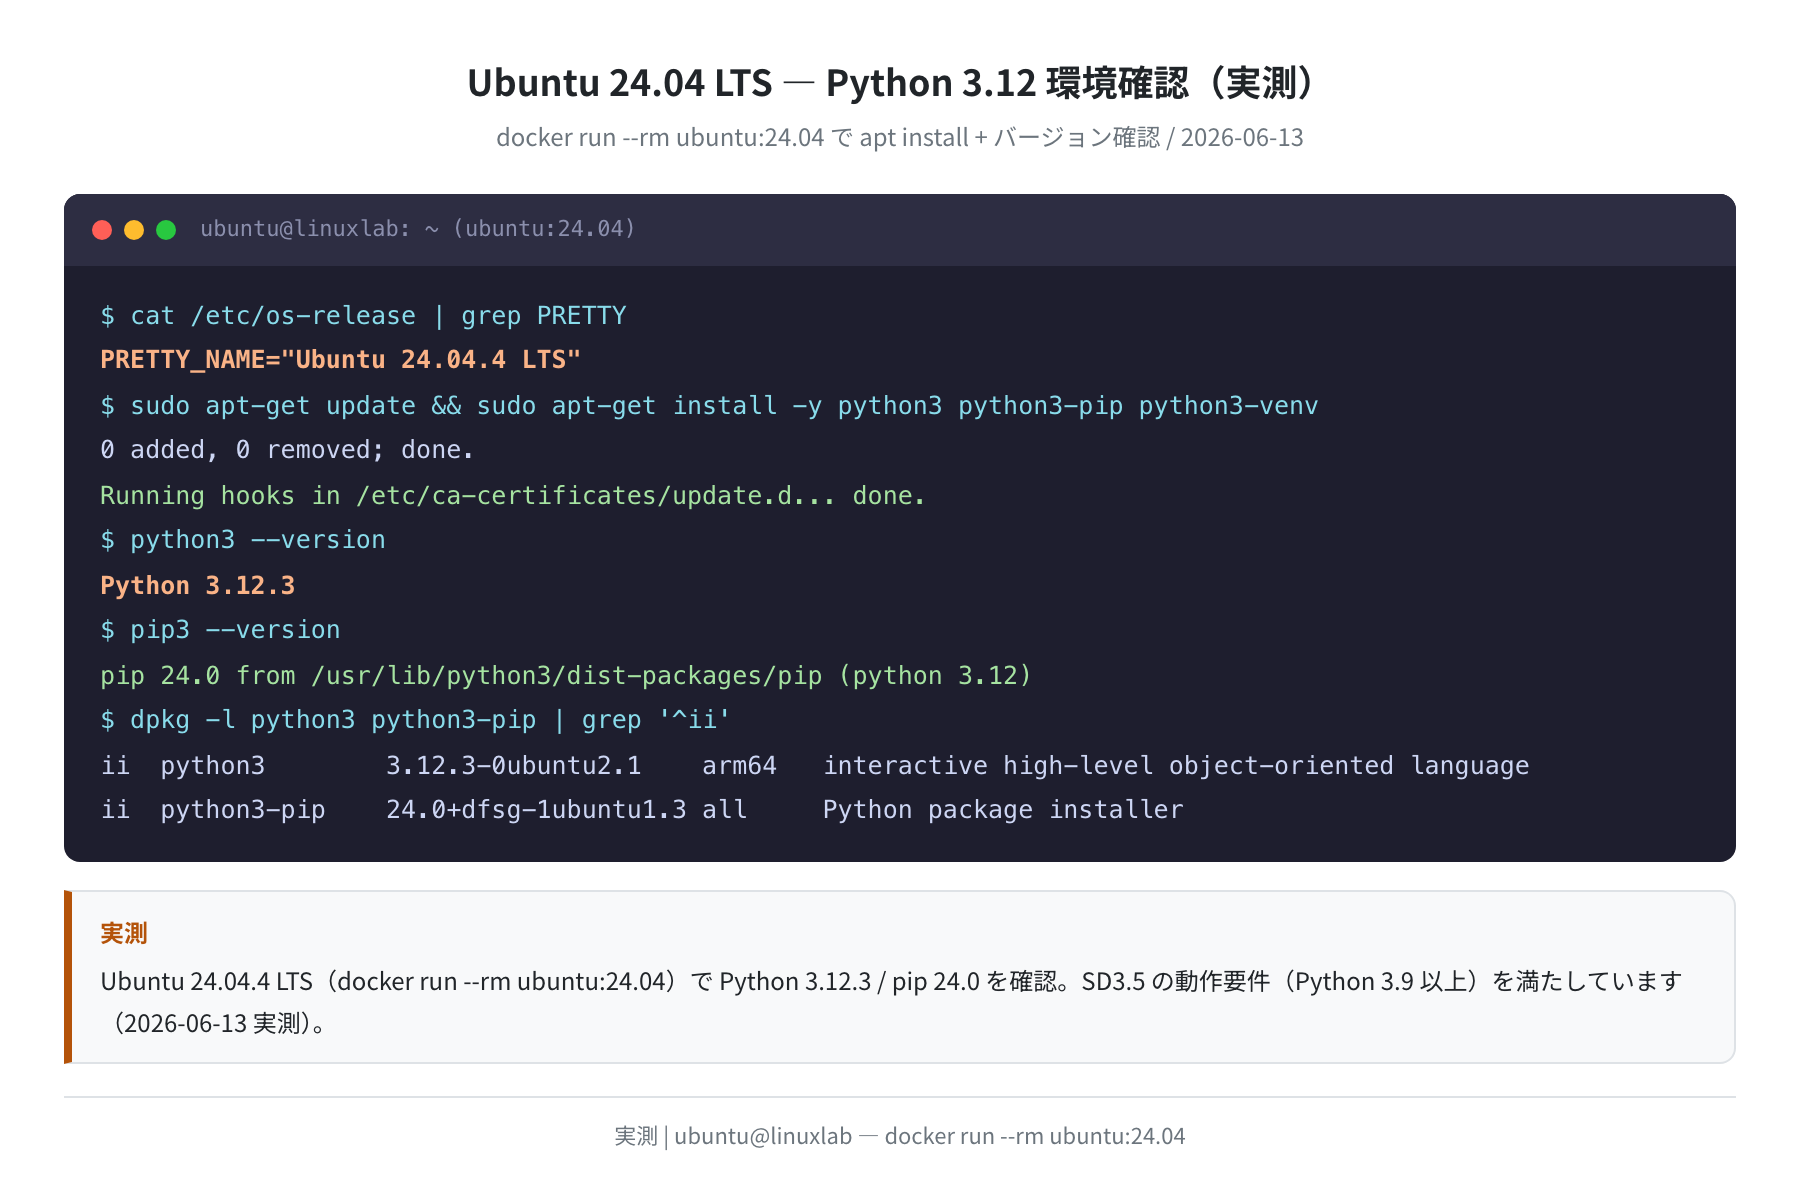The width and height of the screenshot is (1800, 1192).
Task: Click the pip3 --version command
Action: pyautogui.click(x=220, y=630)
